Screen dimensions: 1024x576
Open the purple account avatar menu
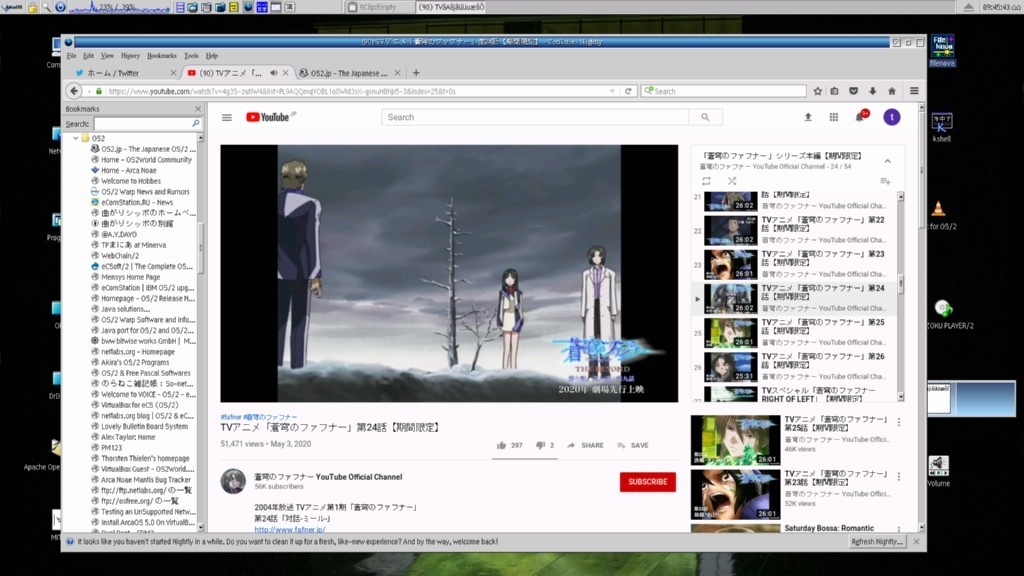(x=891, y=117)
